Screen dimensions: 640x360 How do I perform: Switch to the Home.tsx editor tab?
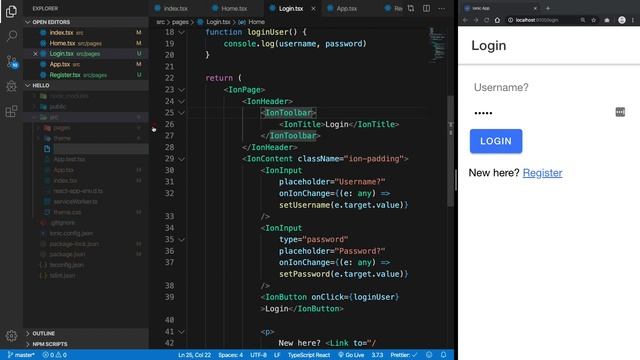234,9
